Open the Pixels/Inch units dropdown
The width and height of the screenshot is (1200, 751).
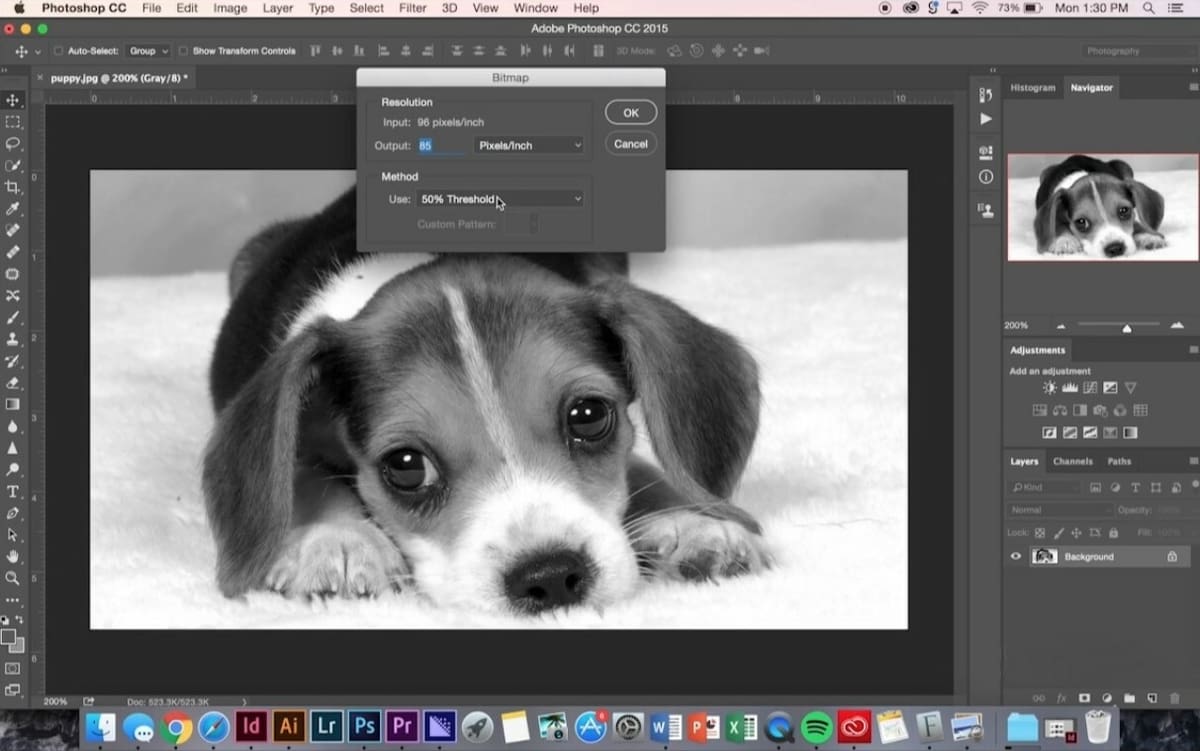pyautogui.click(x=528, y=145)
